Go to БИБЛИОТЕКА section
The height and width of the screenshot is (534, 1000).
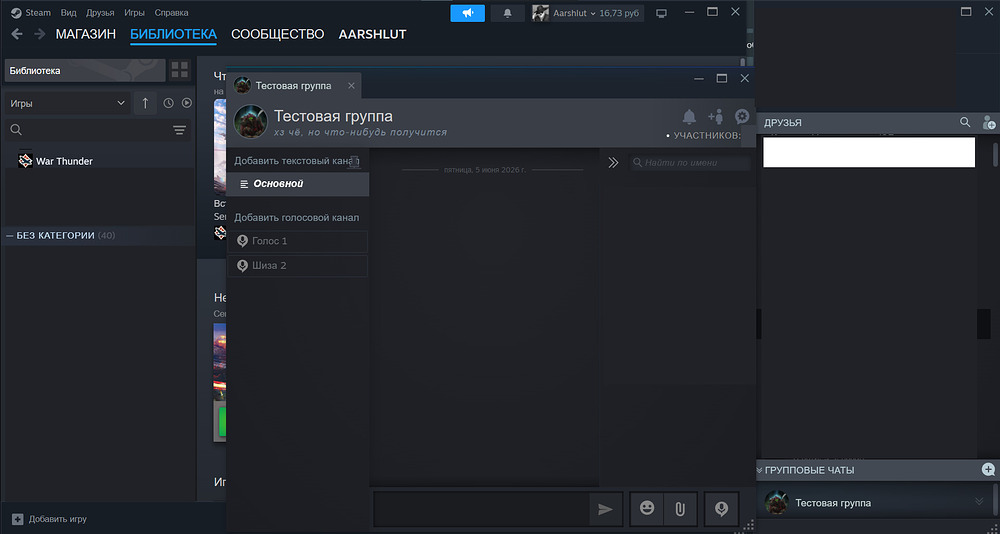tap(173, 34)
